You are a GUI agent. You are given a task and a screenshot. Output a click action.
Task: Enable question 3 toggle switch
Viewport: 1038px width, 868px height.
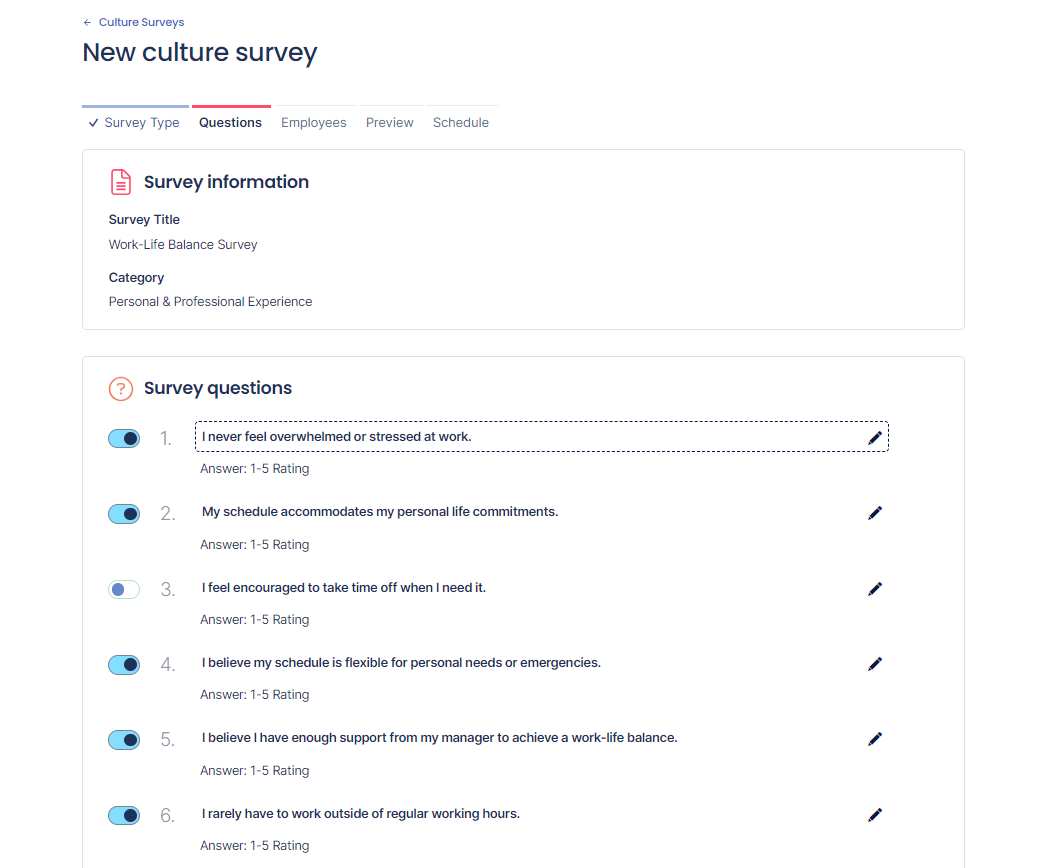pos(124,590)
